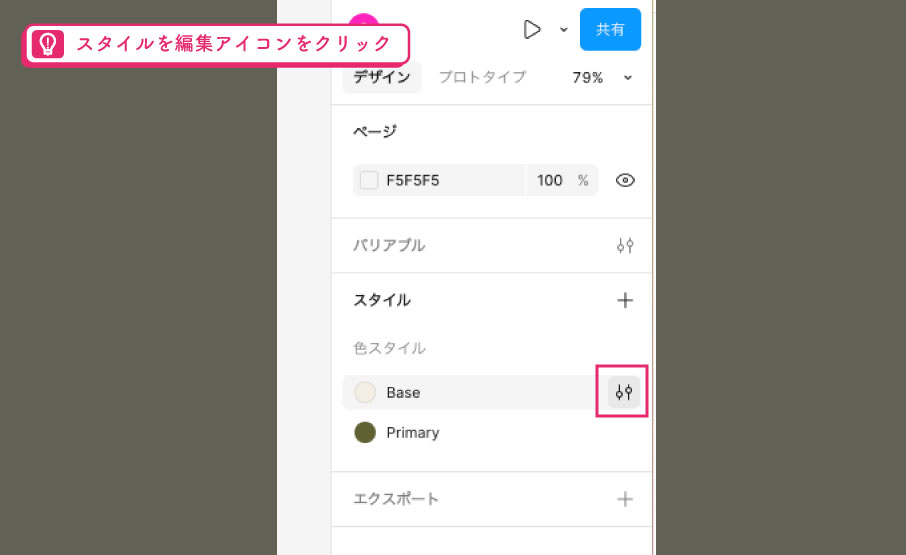Switch to the プロトタイプ tab

coord(482,77)
